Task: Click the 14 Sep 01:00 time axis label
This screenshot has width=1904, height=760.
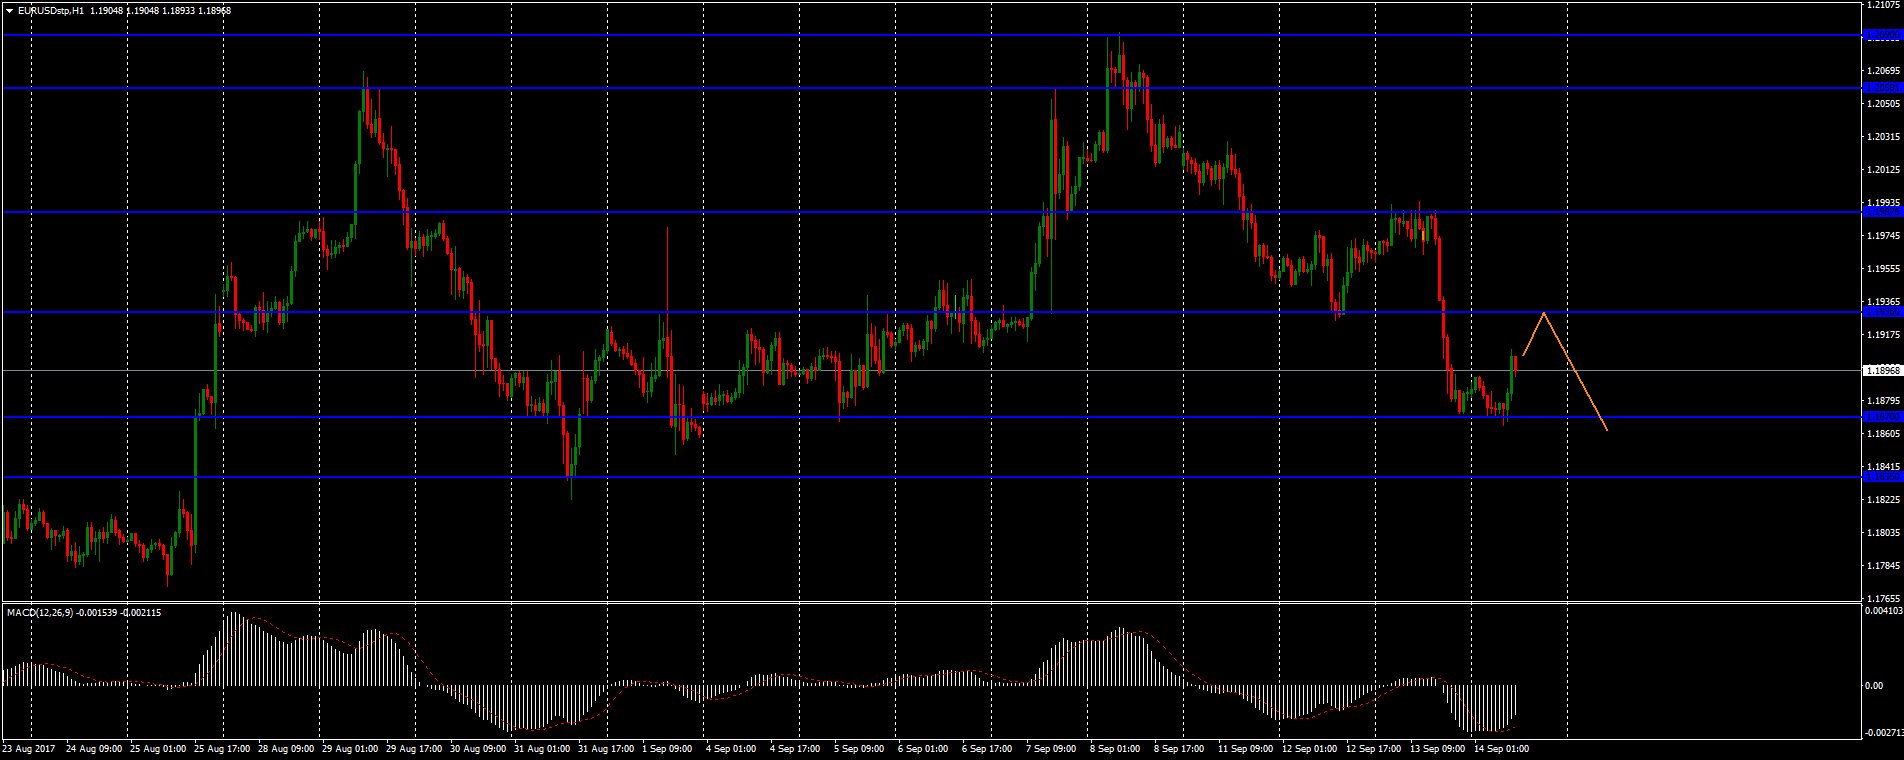Action: click(1499, 748)
